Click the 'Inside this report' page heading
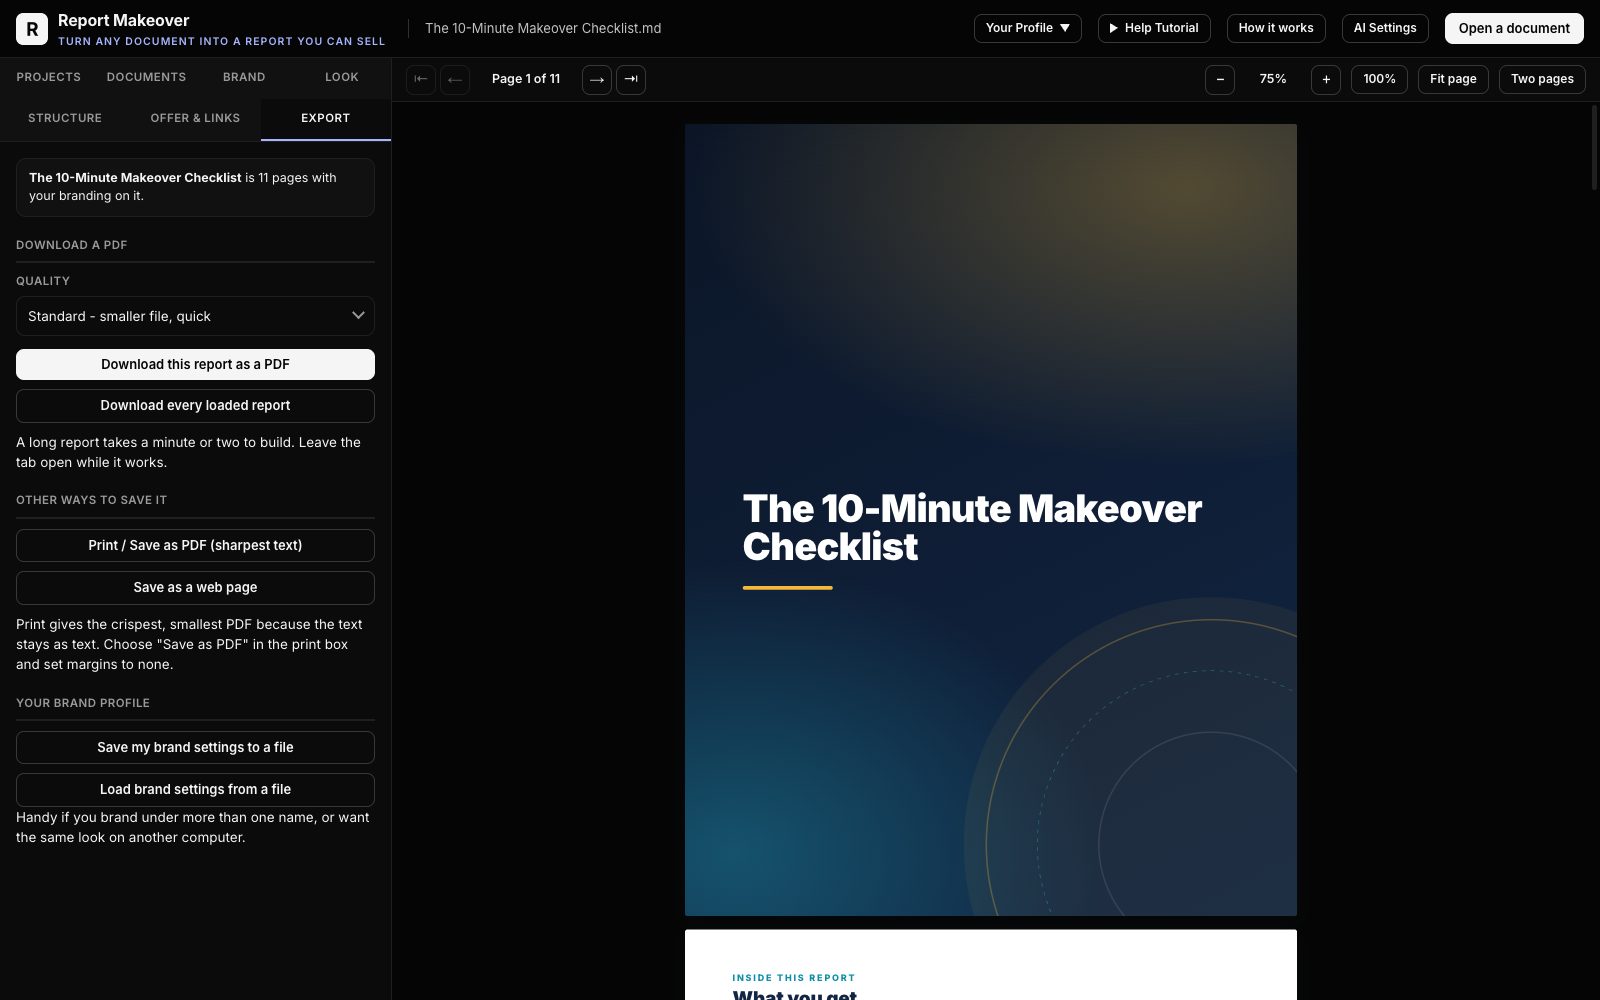Image resolution: width=1600 pixels, height=1000 pixels. pyautogui.click(x=793, y=978)
